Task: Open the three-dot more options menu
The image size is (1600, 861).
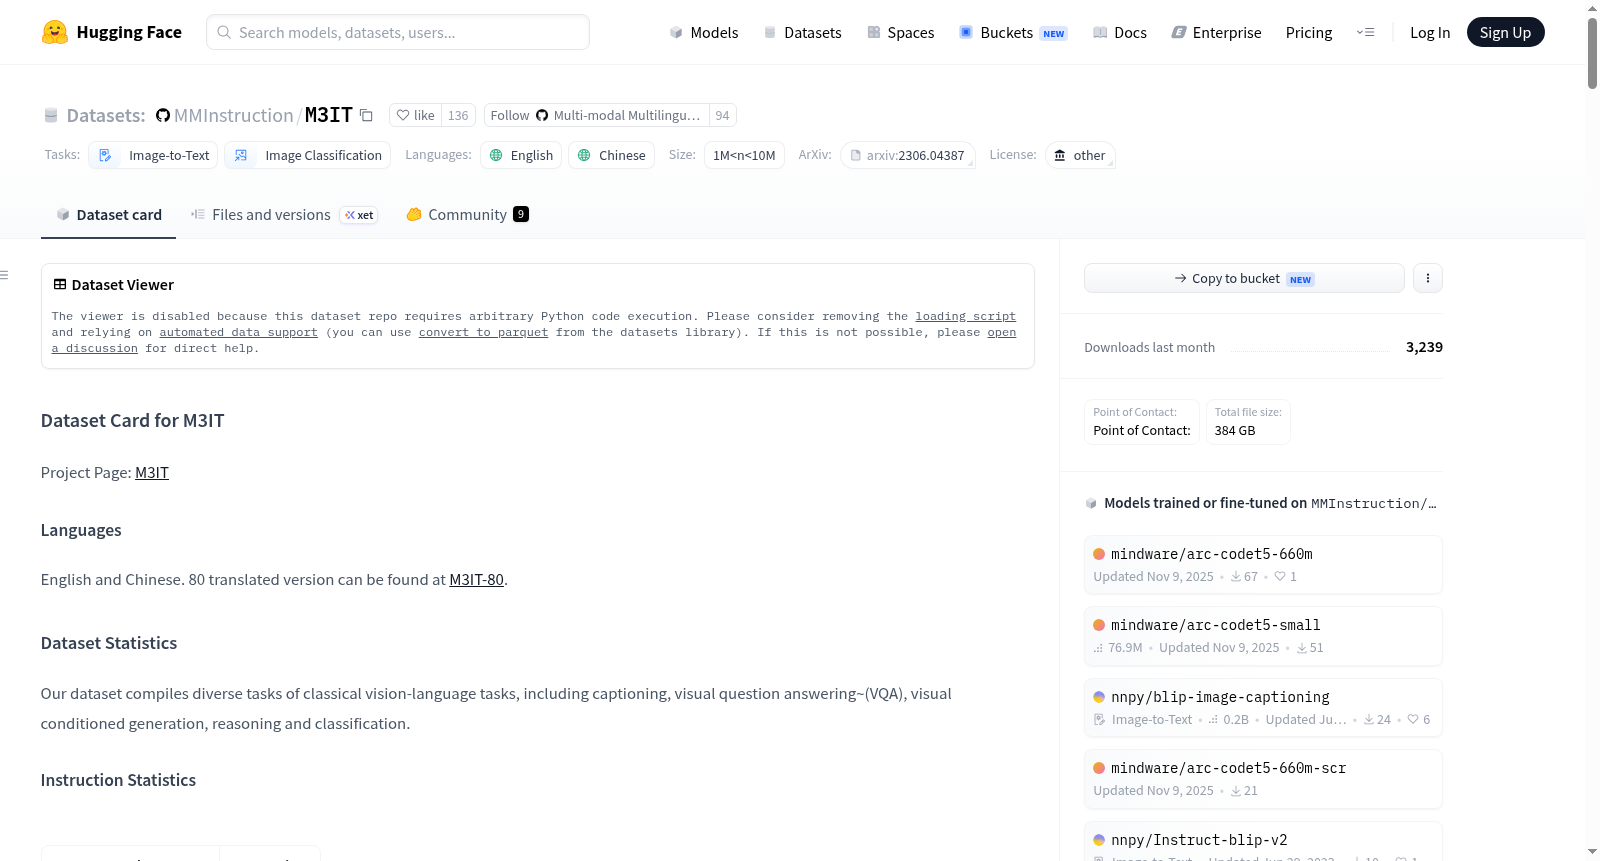Action: 1428,278
